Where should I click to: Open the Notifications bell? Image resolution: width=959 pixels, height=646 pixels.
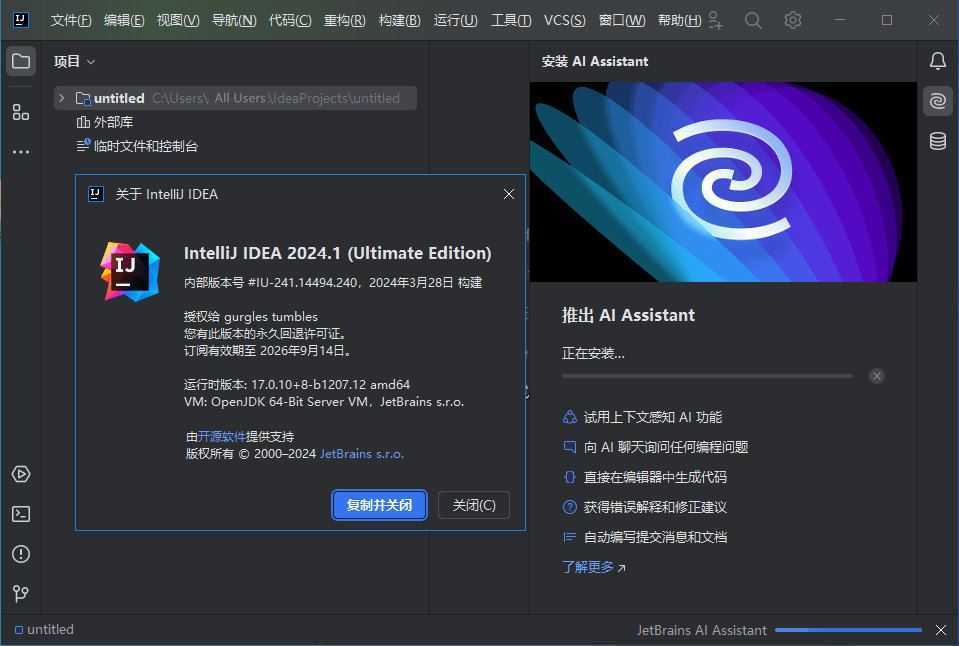click(936, 60)
